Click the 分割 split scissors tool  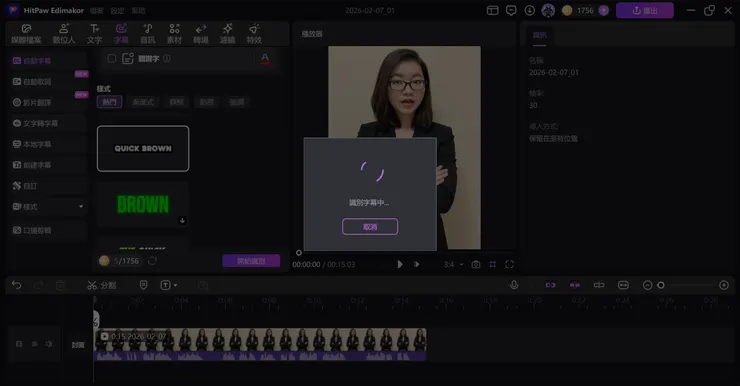[101, 285]
